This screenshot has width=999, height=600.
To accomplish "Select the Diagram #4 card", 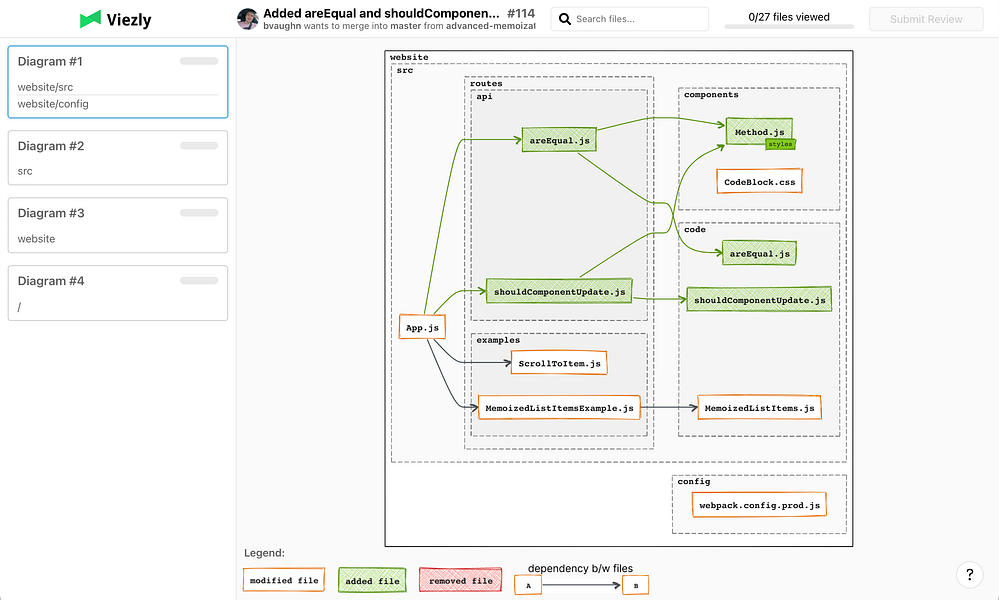I will pos(118,293).
